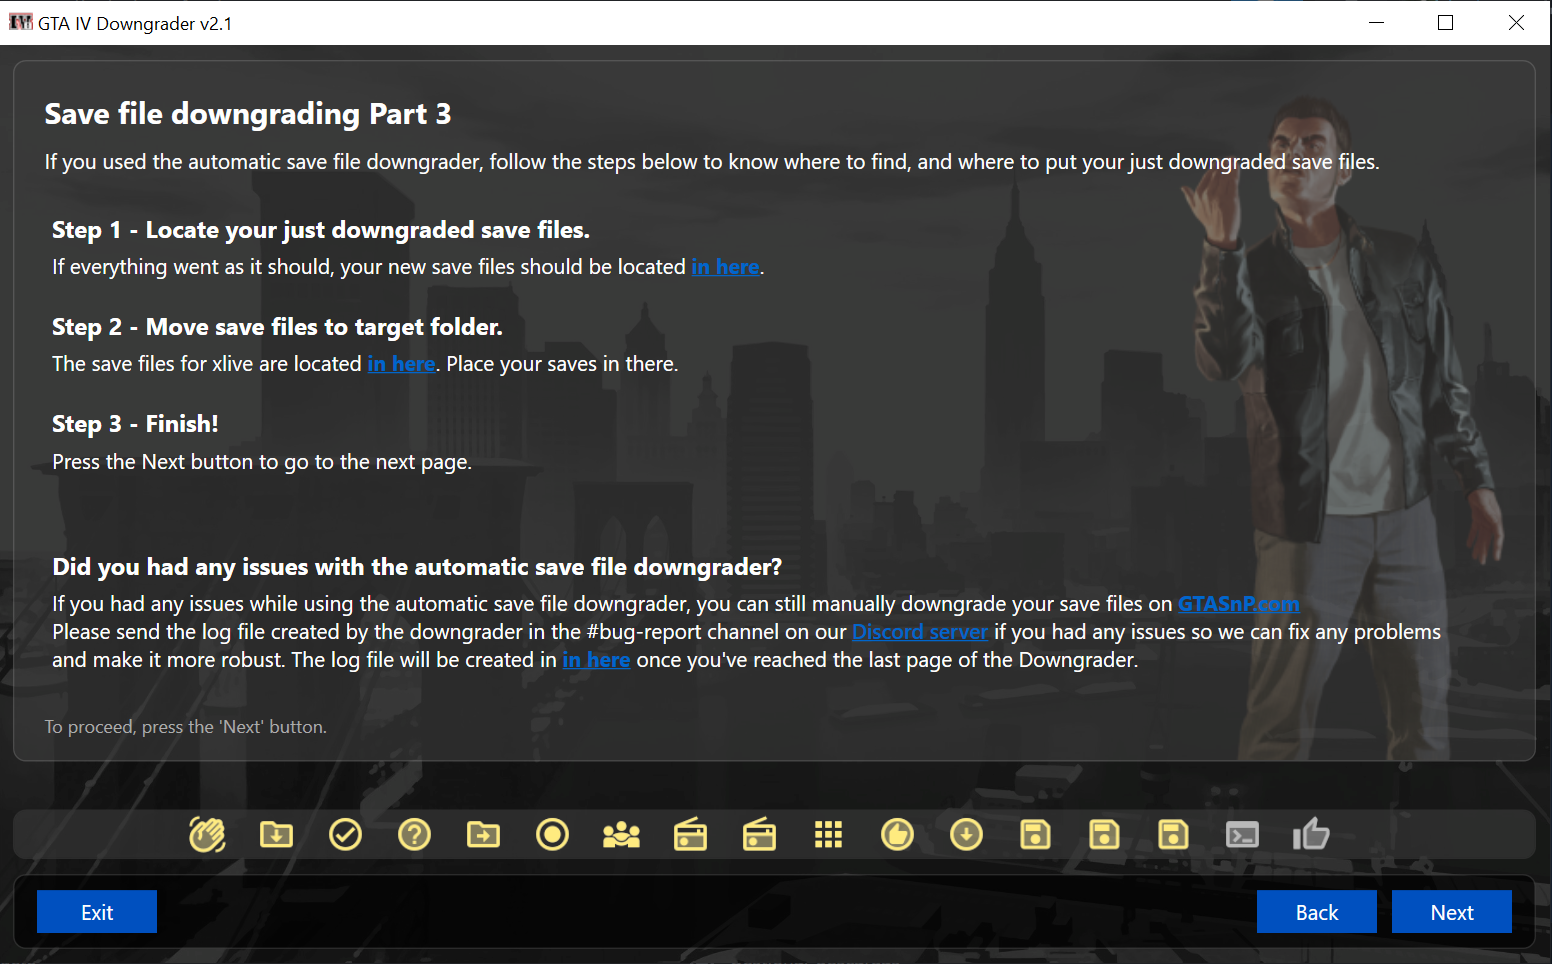
Task: Click the waving hand welcome step icon
Action: pos(207,834)
